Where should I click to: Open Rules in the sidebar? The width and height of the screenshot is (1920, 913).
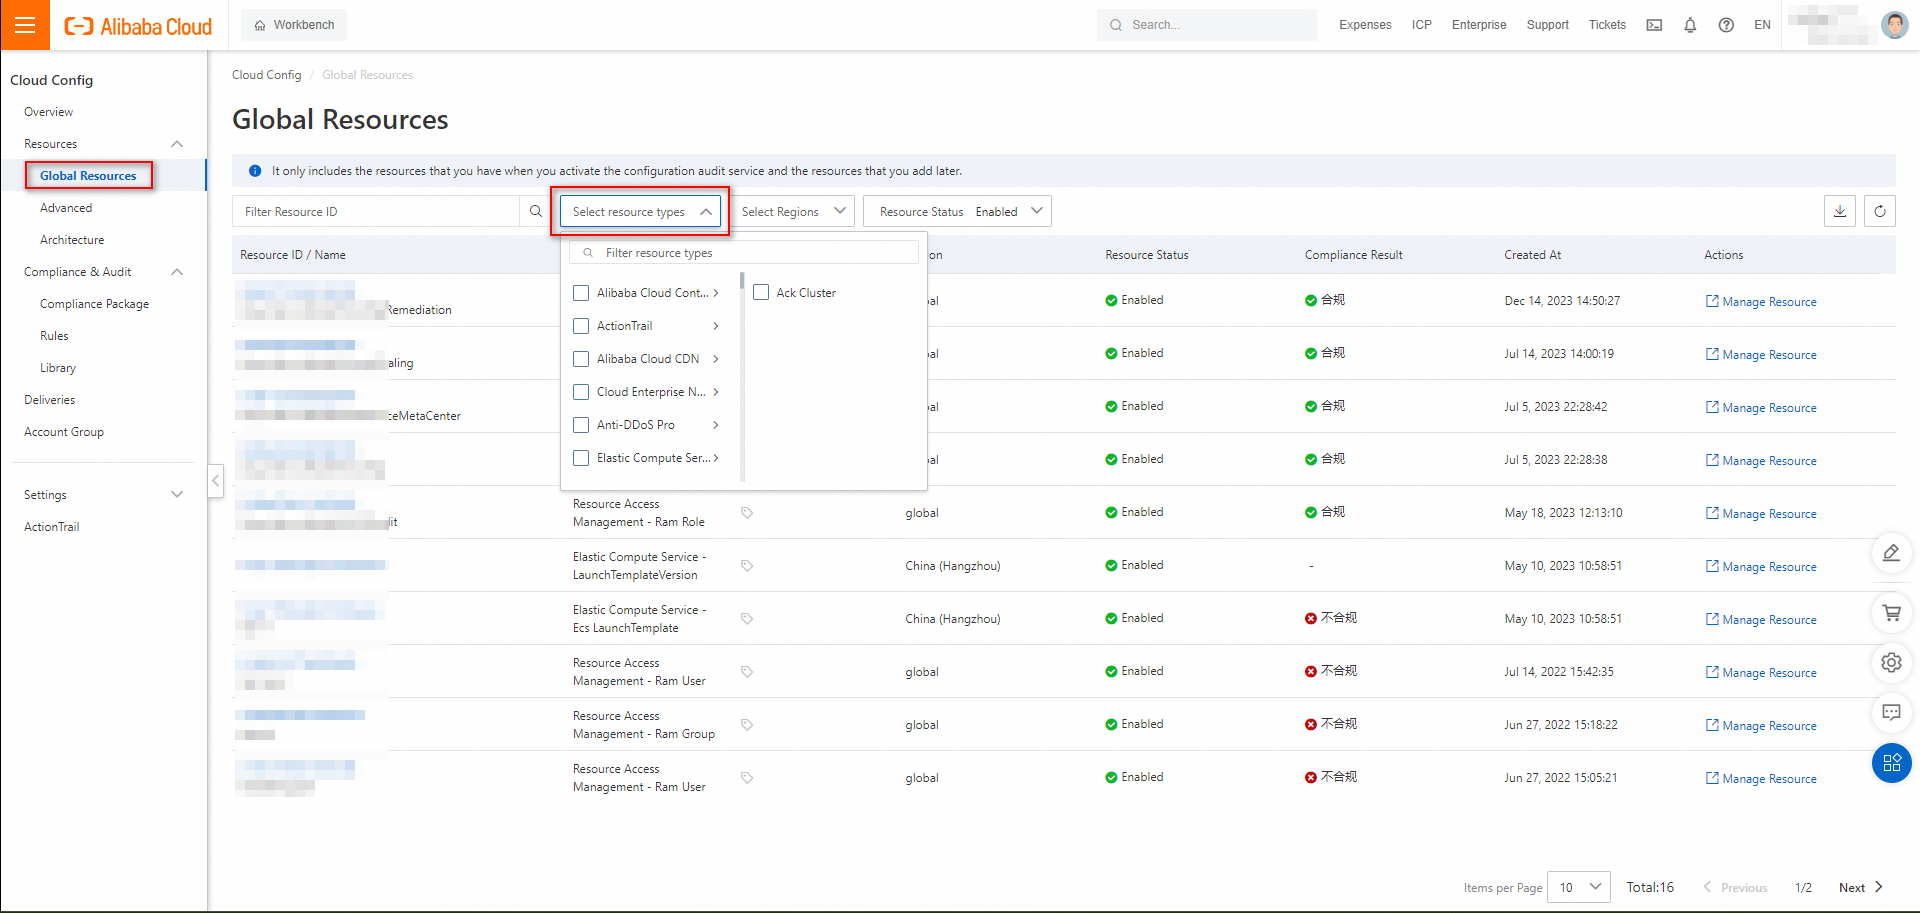tap(54, 336)
